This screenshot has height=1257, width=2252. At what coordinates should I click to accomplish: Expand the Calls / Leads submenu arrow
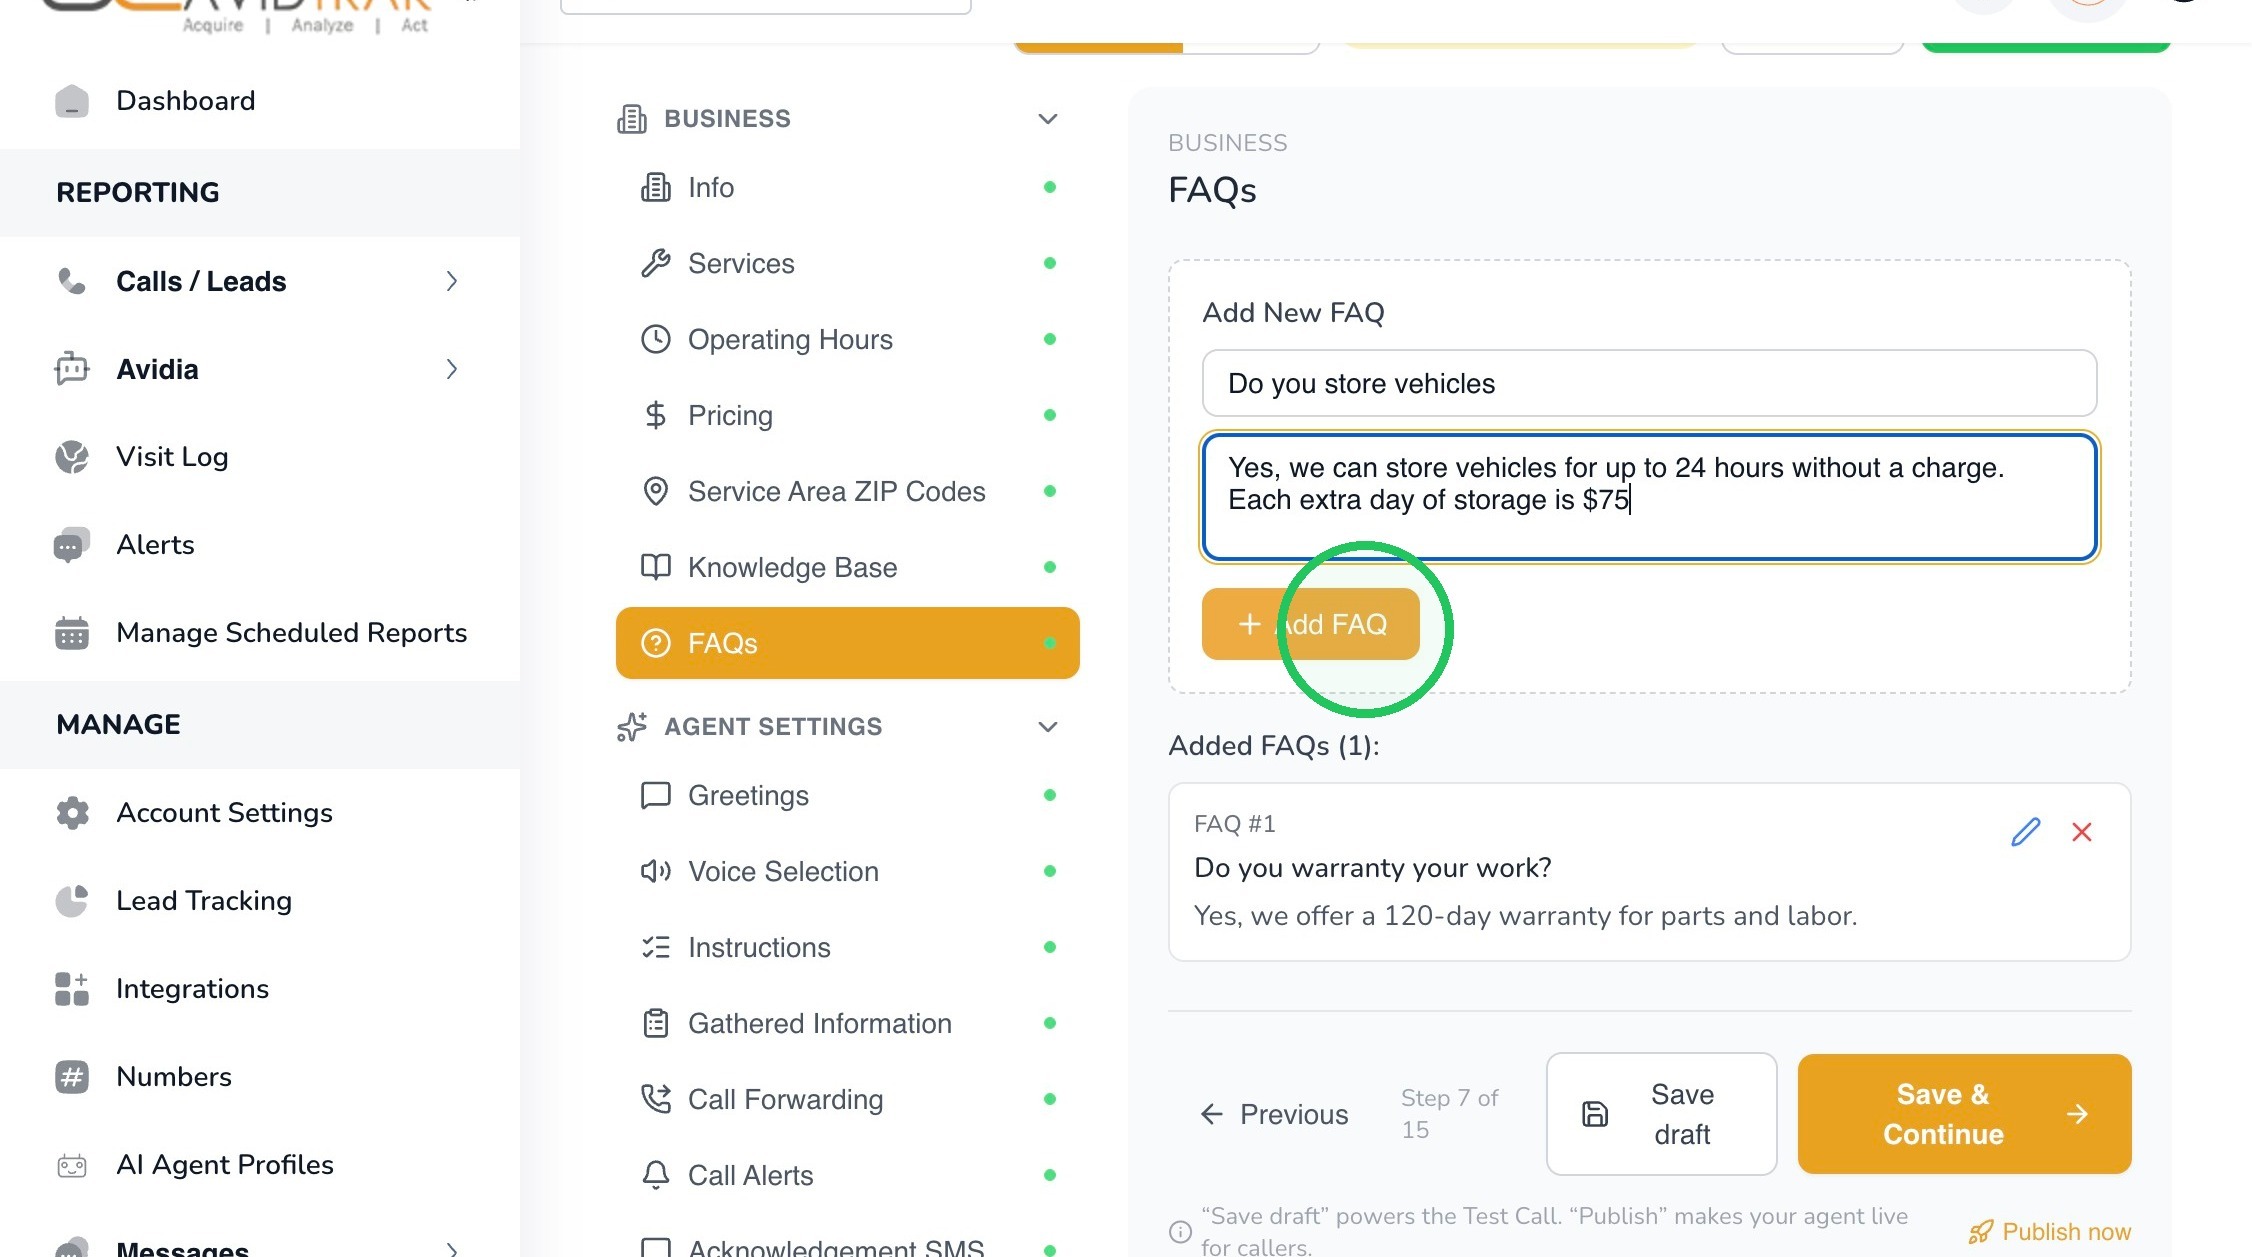452,281
